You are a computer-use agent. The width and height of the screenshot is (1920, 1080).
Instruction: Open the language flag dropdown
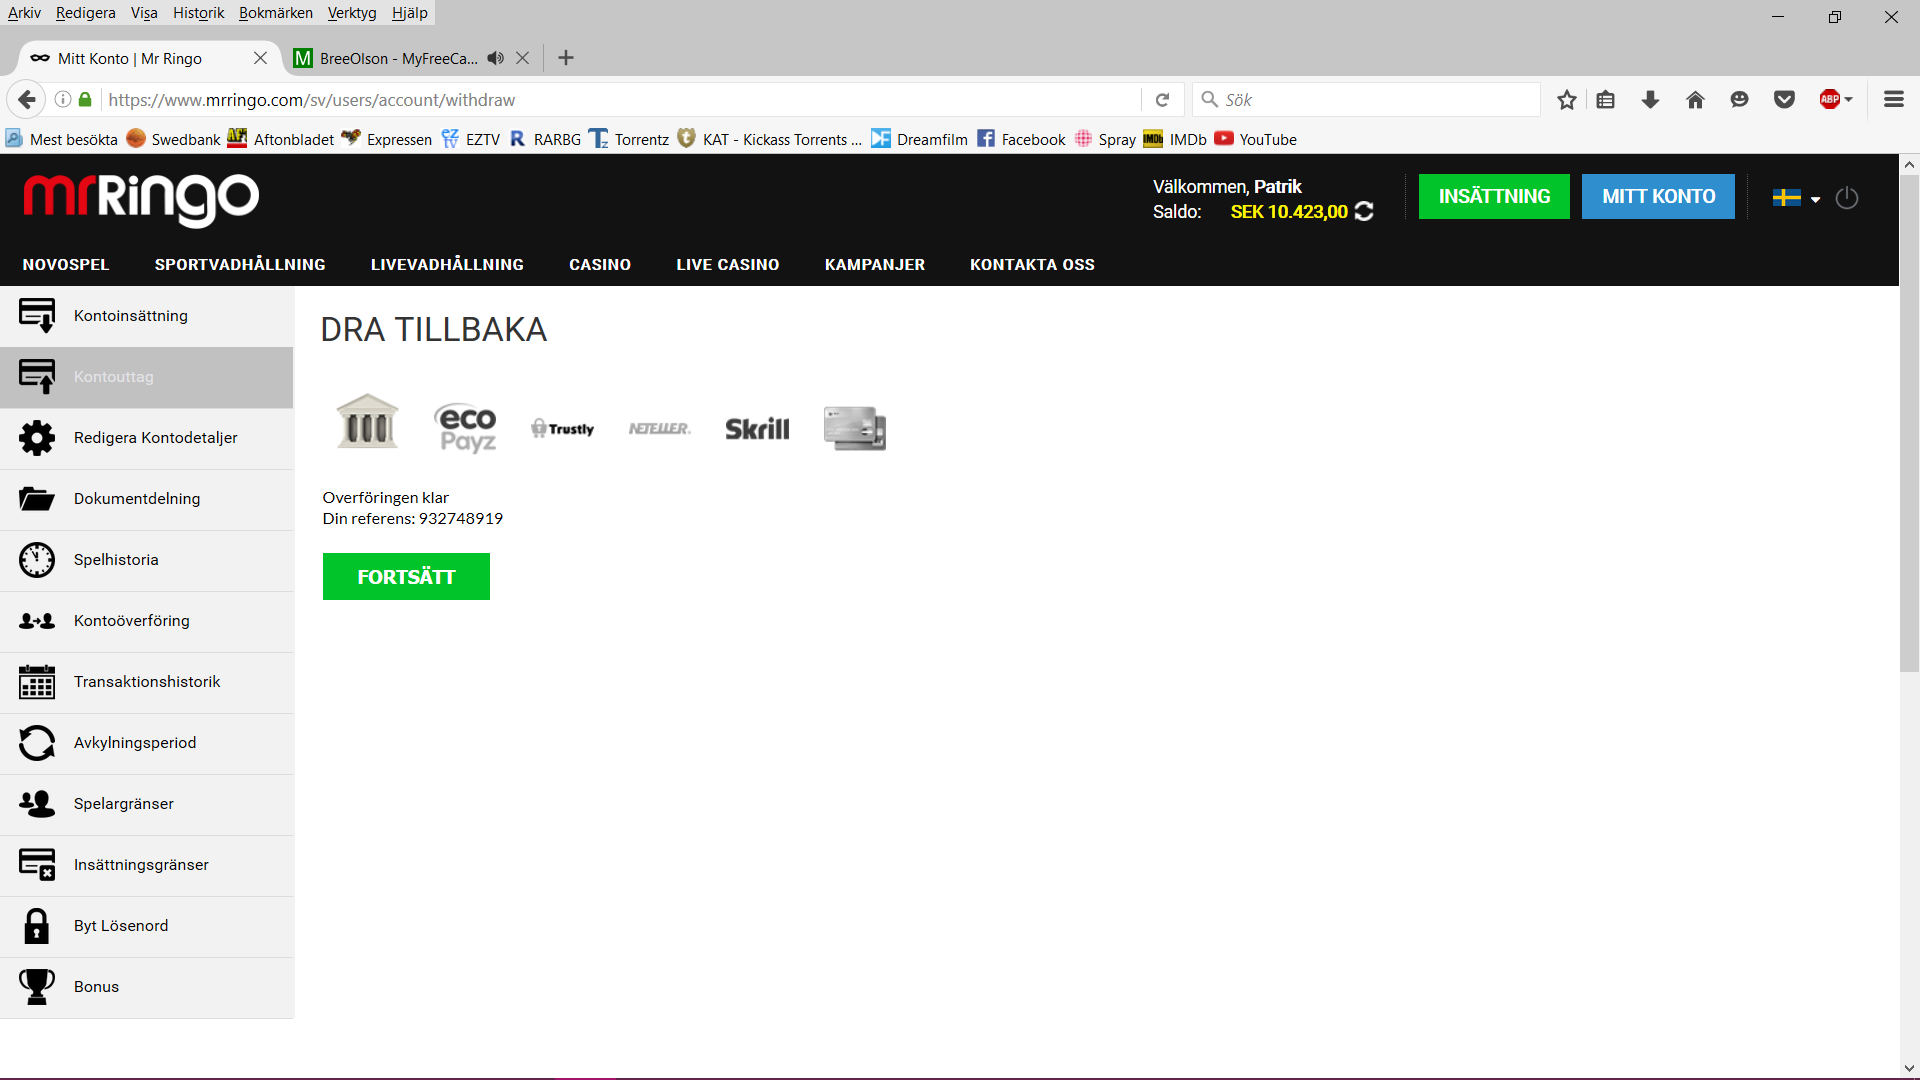point(1796,198)
